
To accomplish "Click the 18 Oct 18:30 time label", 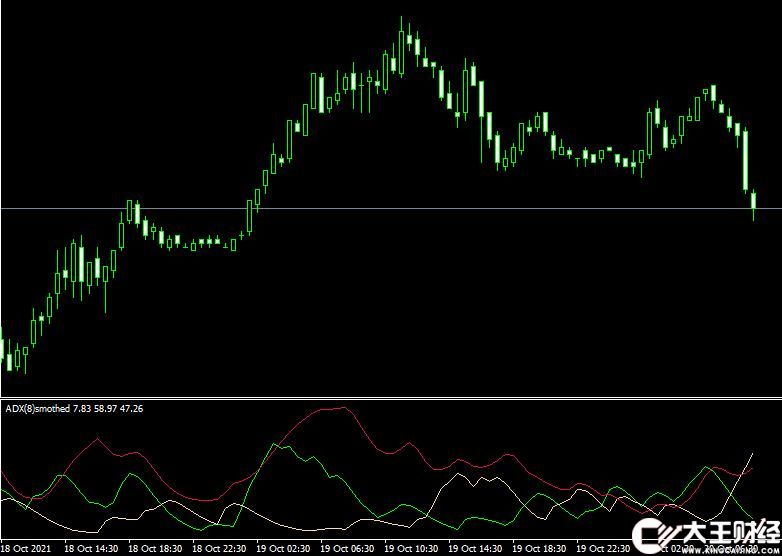I will pos(156,549).
